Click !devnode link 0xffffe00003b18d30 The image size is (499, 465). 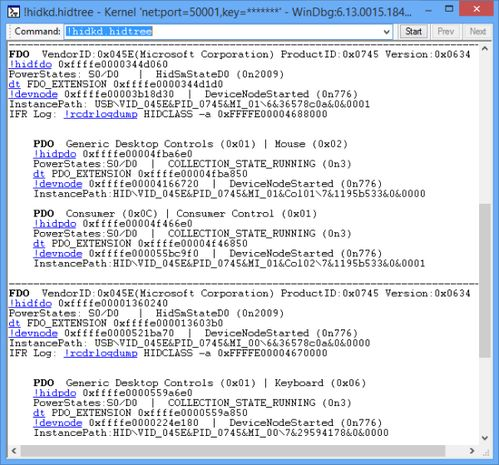(33, 94)
